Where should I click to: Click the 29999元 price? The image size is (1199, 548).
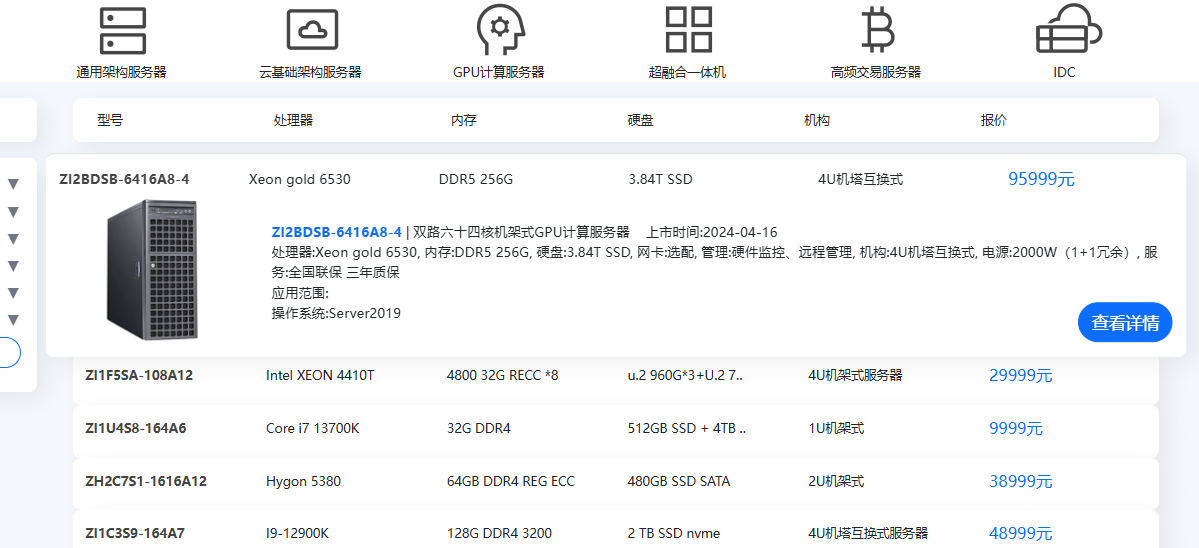tap(1021, 375)
